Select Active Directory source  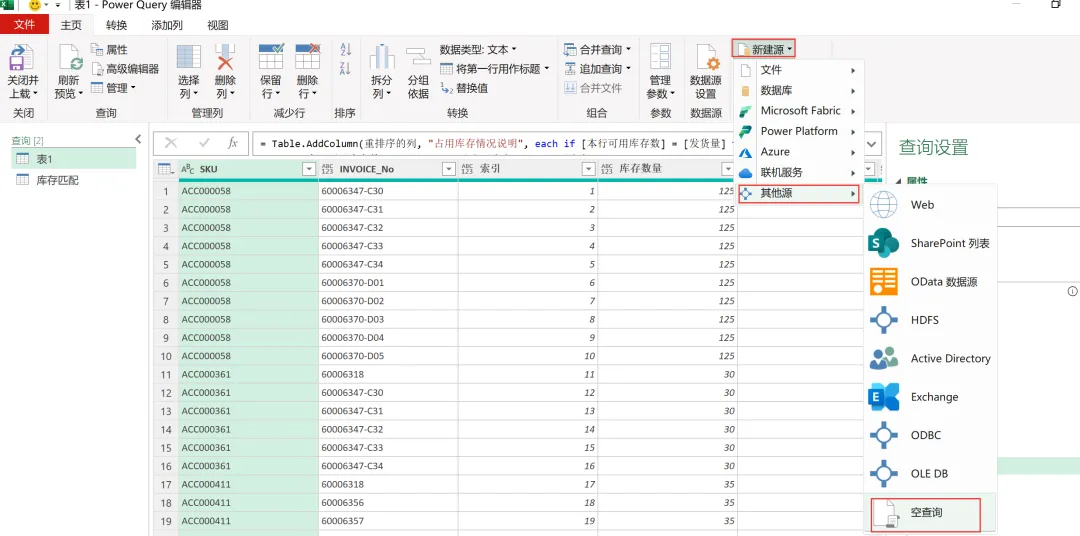coord(930,358)
